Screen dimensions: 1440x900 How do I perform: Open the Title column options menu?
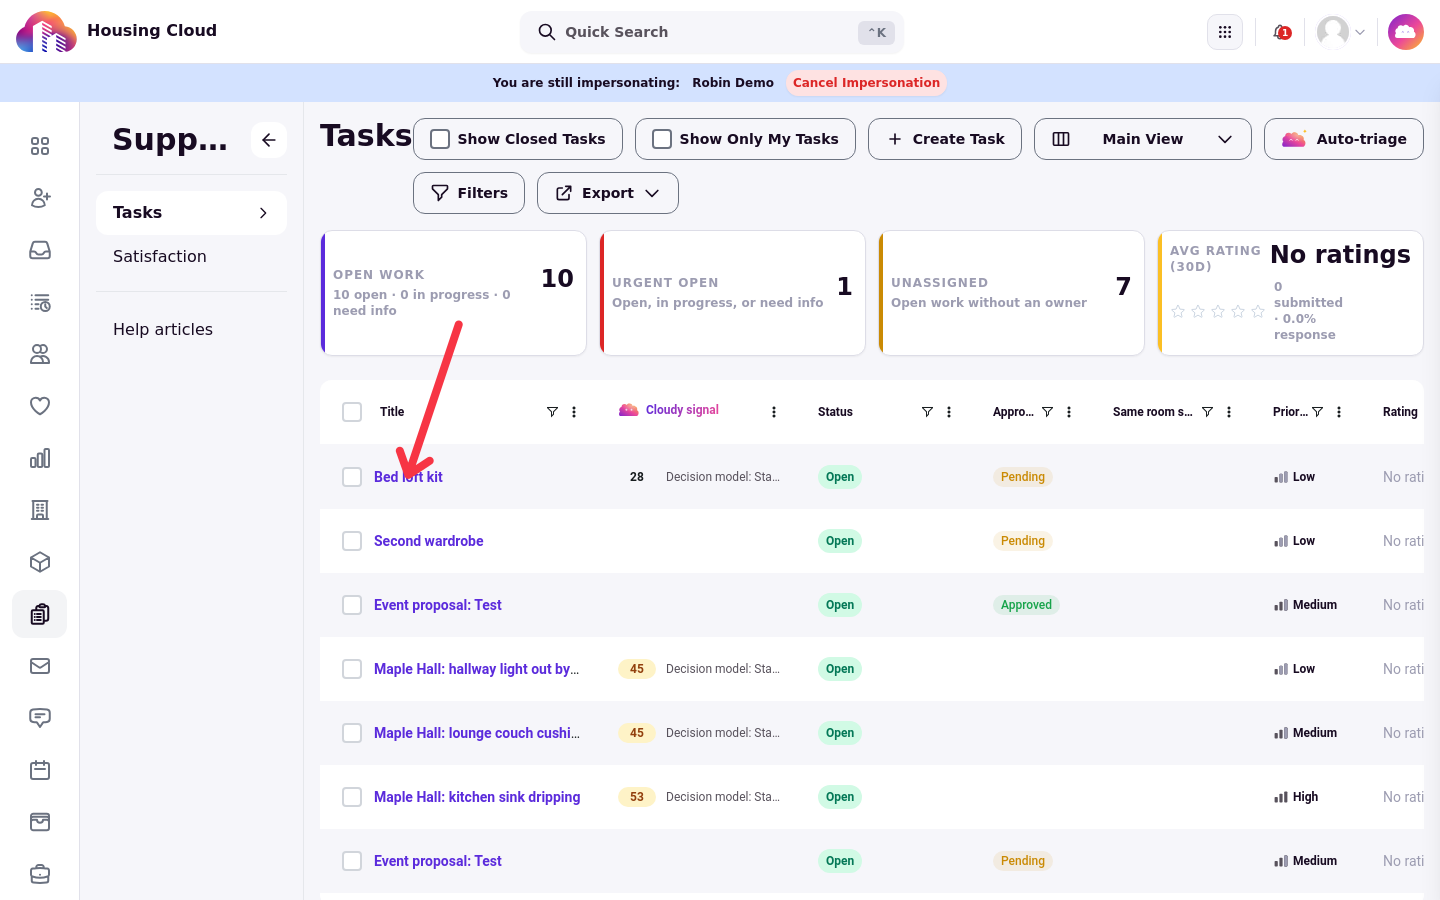coord(574,412)
